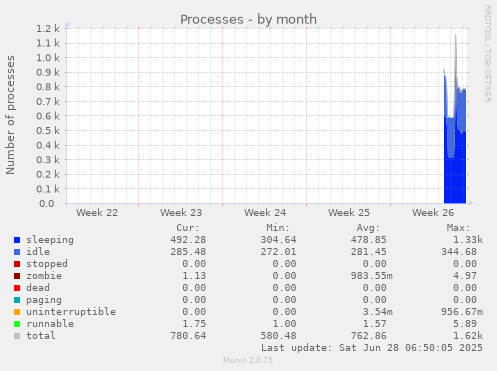The height and width of the screenshot is (371, 497).
Task: Click runnable average value 1.57
Action: [375, 324]
